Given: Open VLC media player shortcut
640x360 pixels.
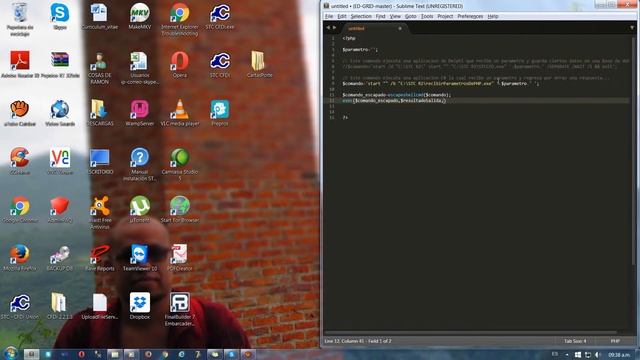Looking at the screenshot, I should coord(180,113).
